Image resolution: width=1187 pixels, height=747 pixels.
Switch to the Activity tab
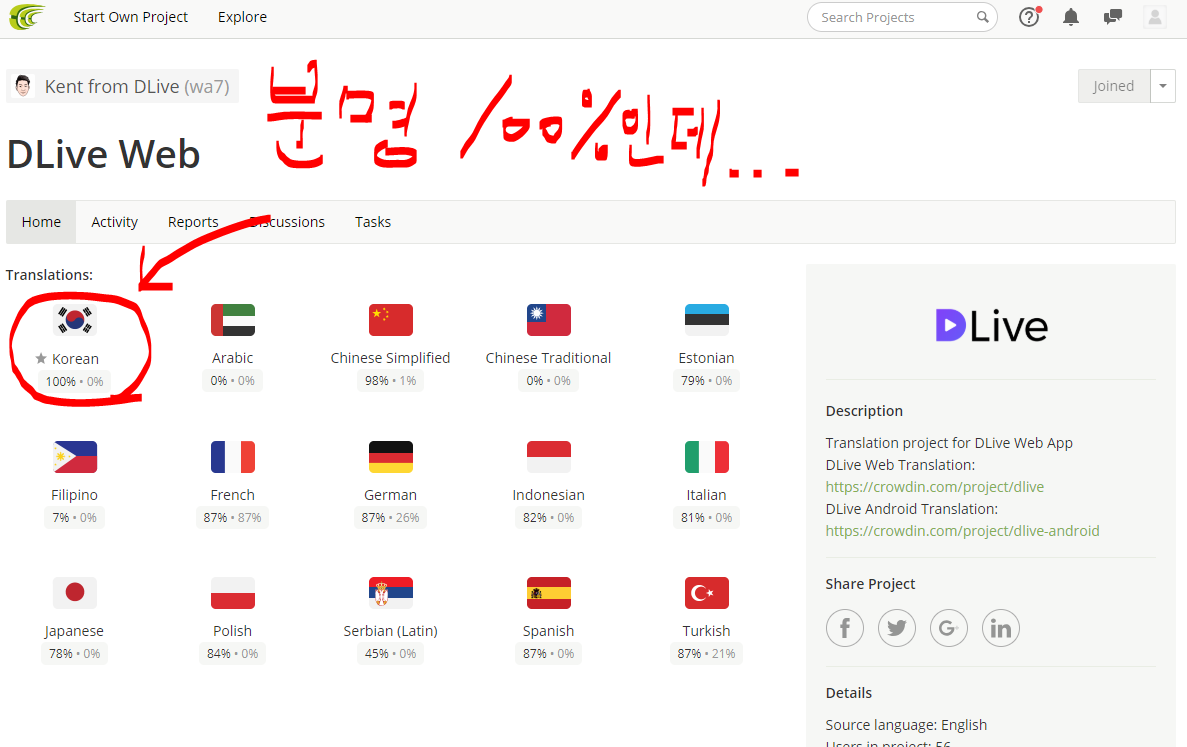[114, 222]
